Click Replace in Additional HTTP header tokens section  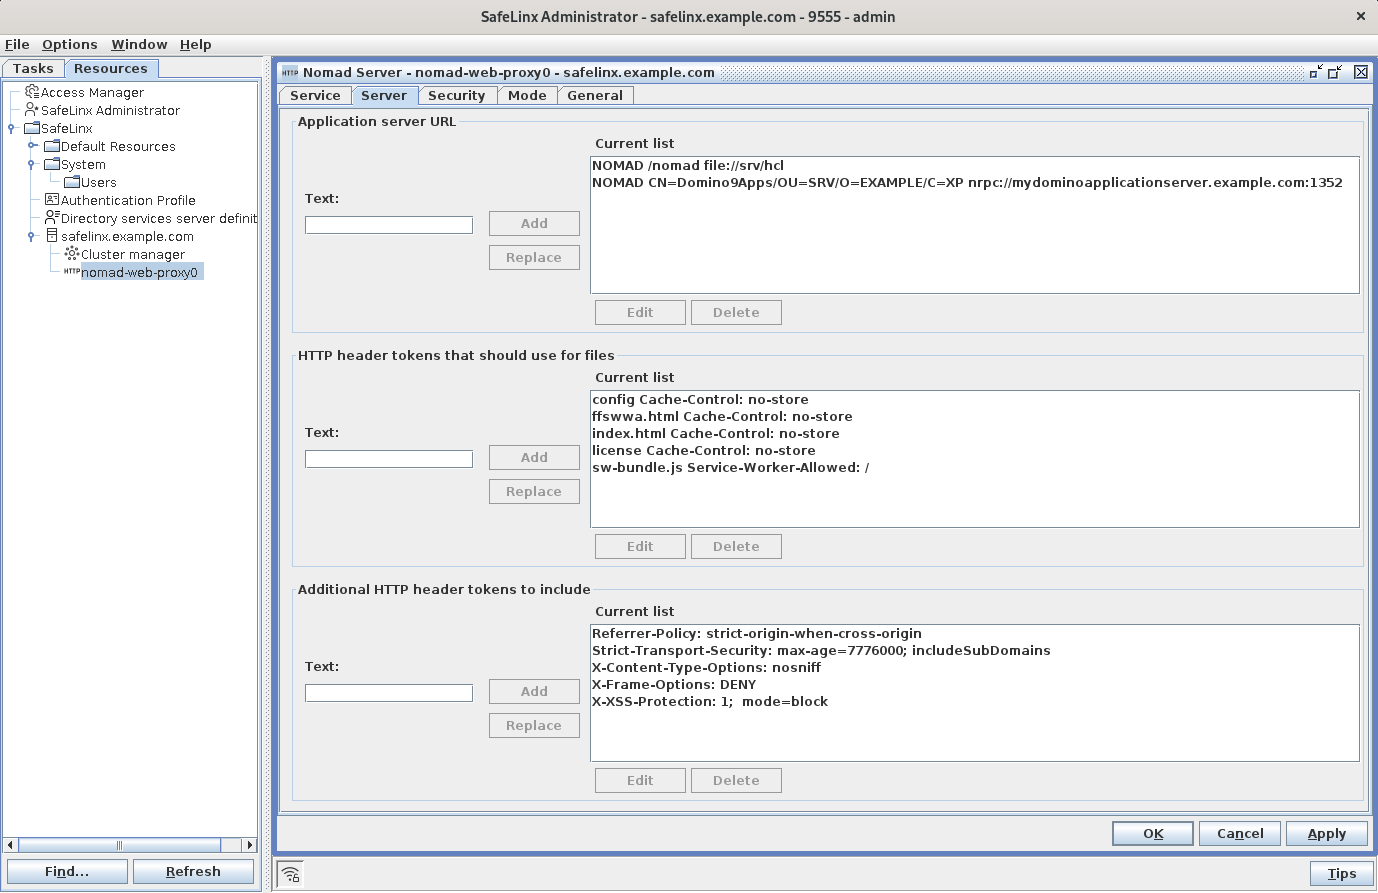click(534, 725)
